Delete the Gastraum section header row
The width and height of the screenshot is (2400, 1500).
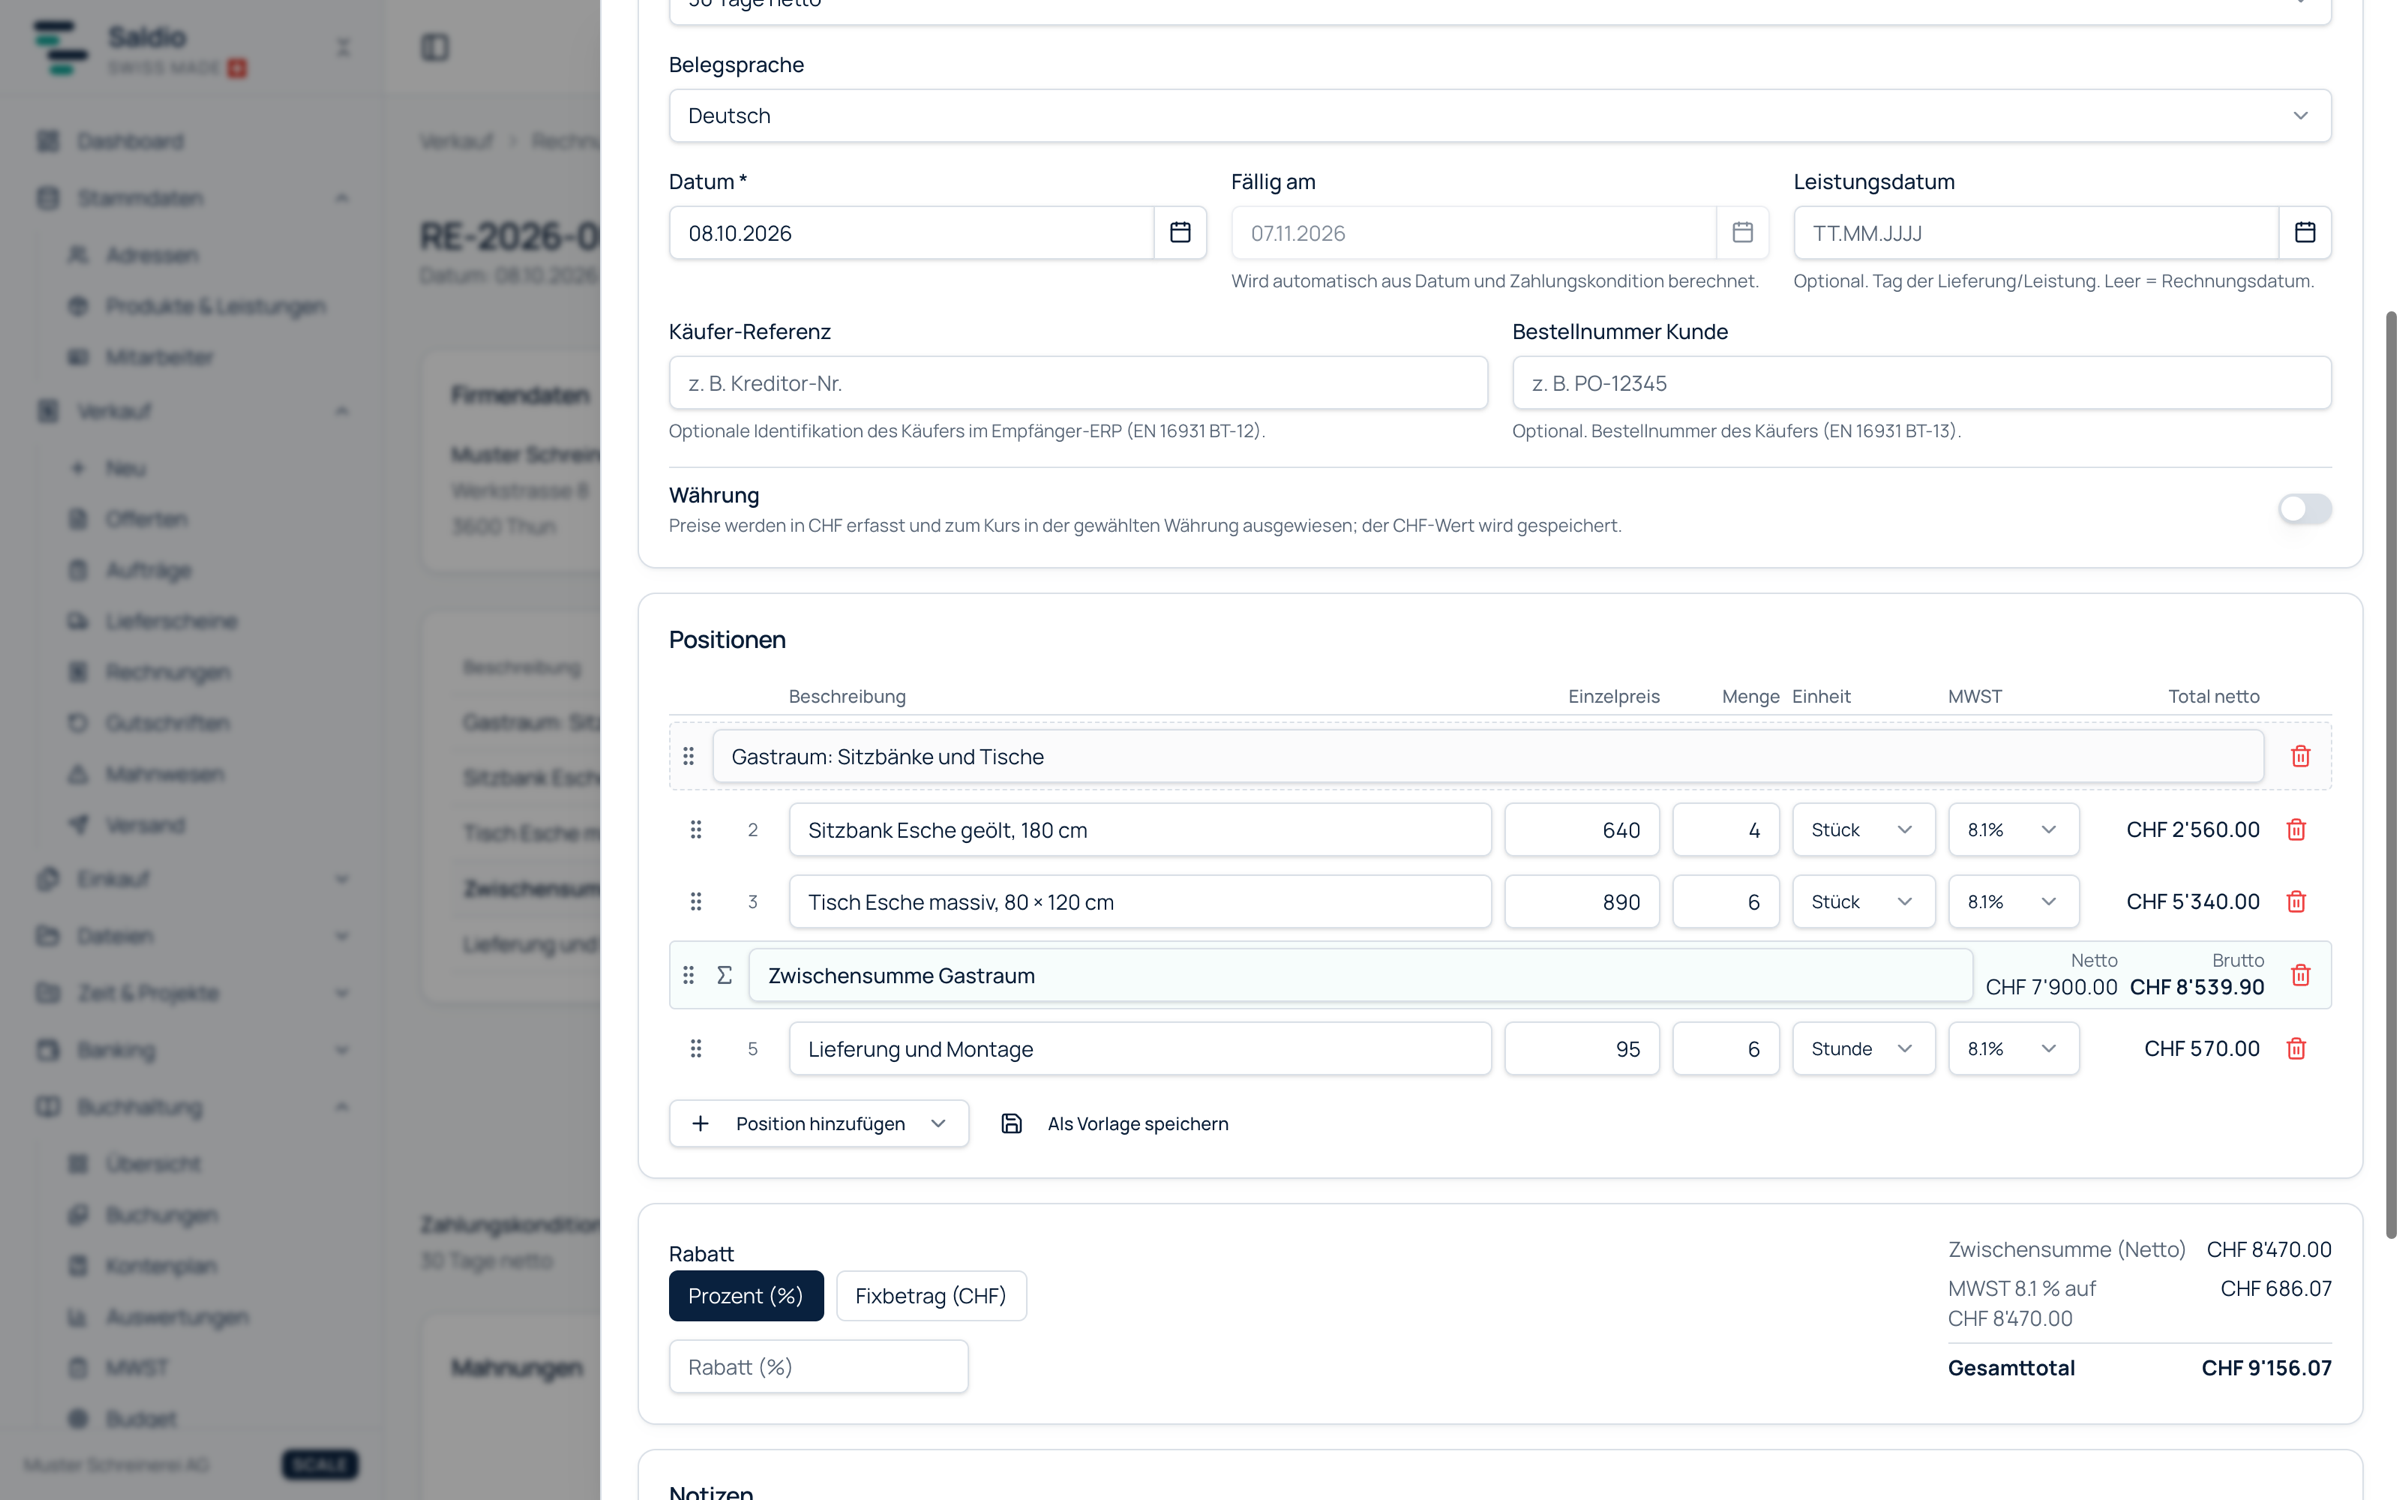pos(2300,756)
